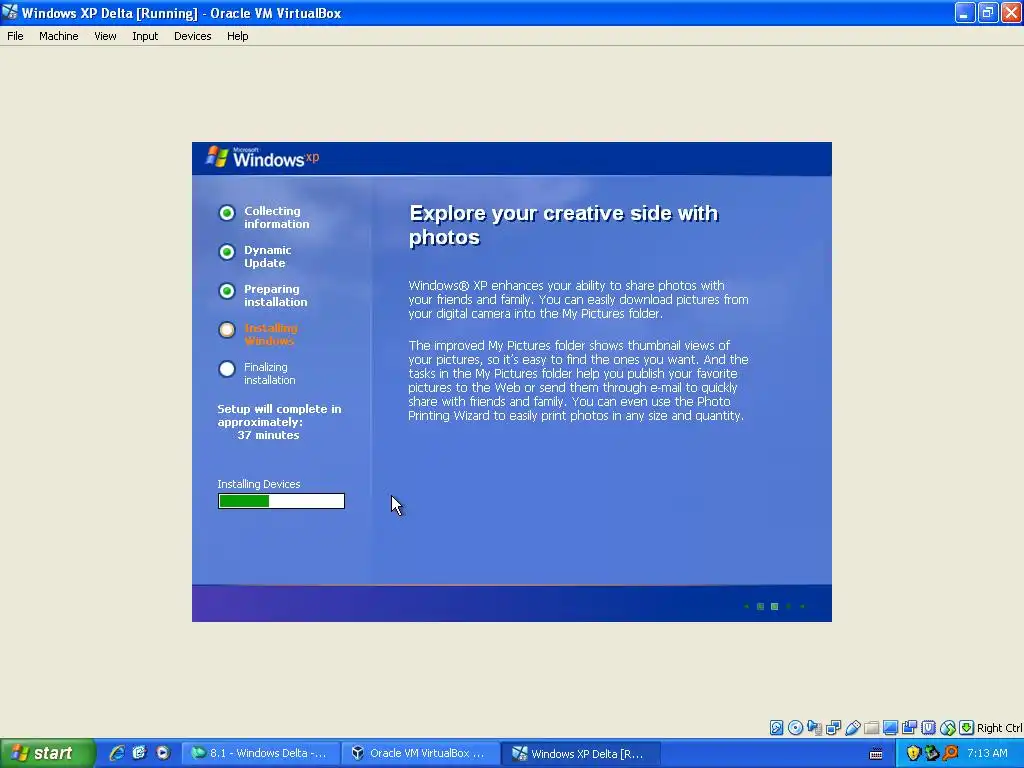Click the Preparing installation step bullet
Image resolution: width=1024 pixels, height=768 pixels.
[x=227, y=291]
